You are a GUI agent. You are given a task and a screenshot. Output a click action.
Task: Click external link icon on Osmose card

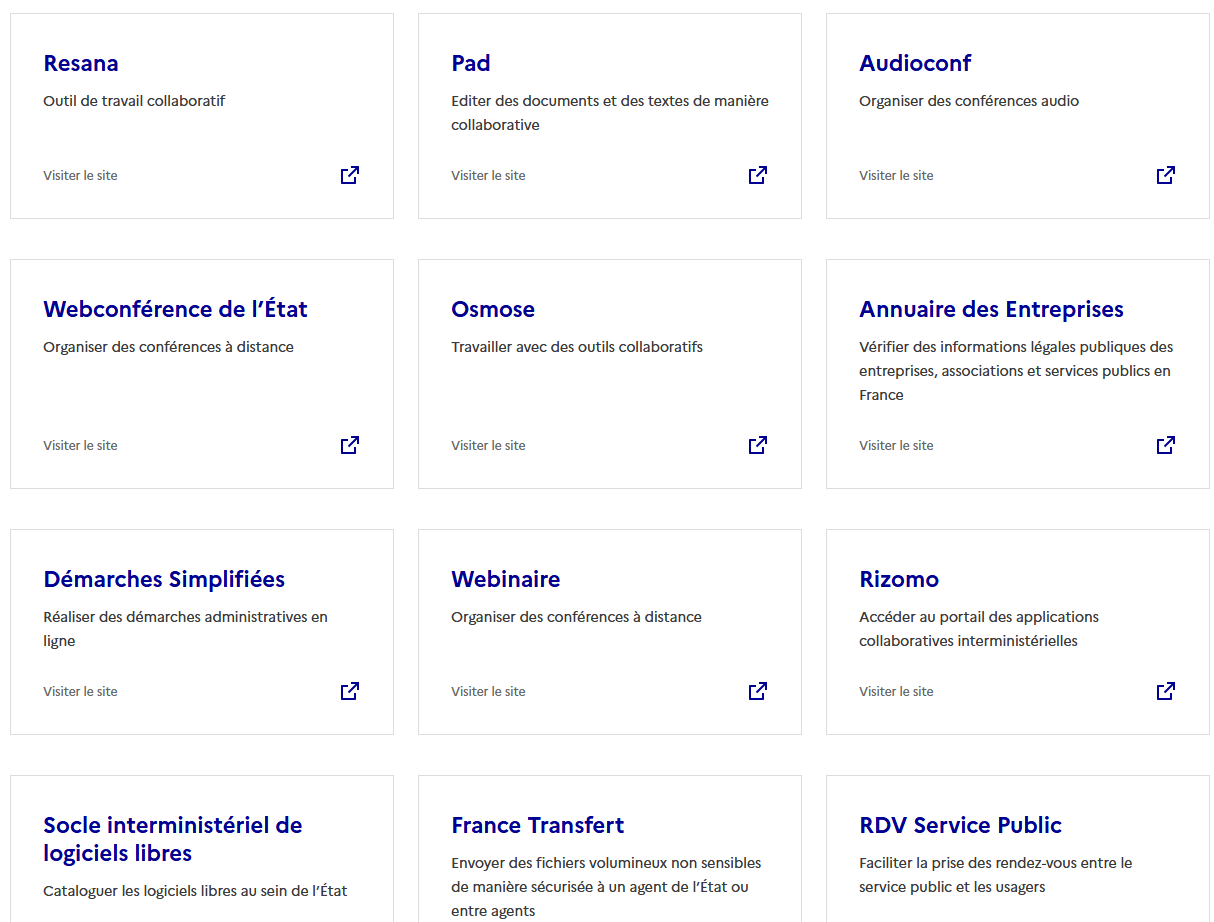point(758,445)
